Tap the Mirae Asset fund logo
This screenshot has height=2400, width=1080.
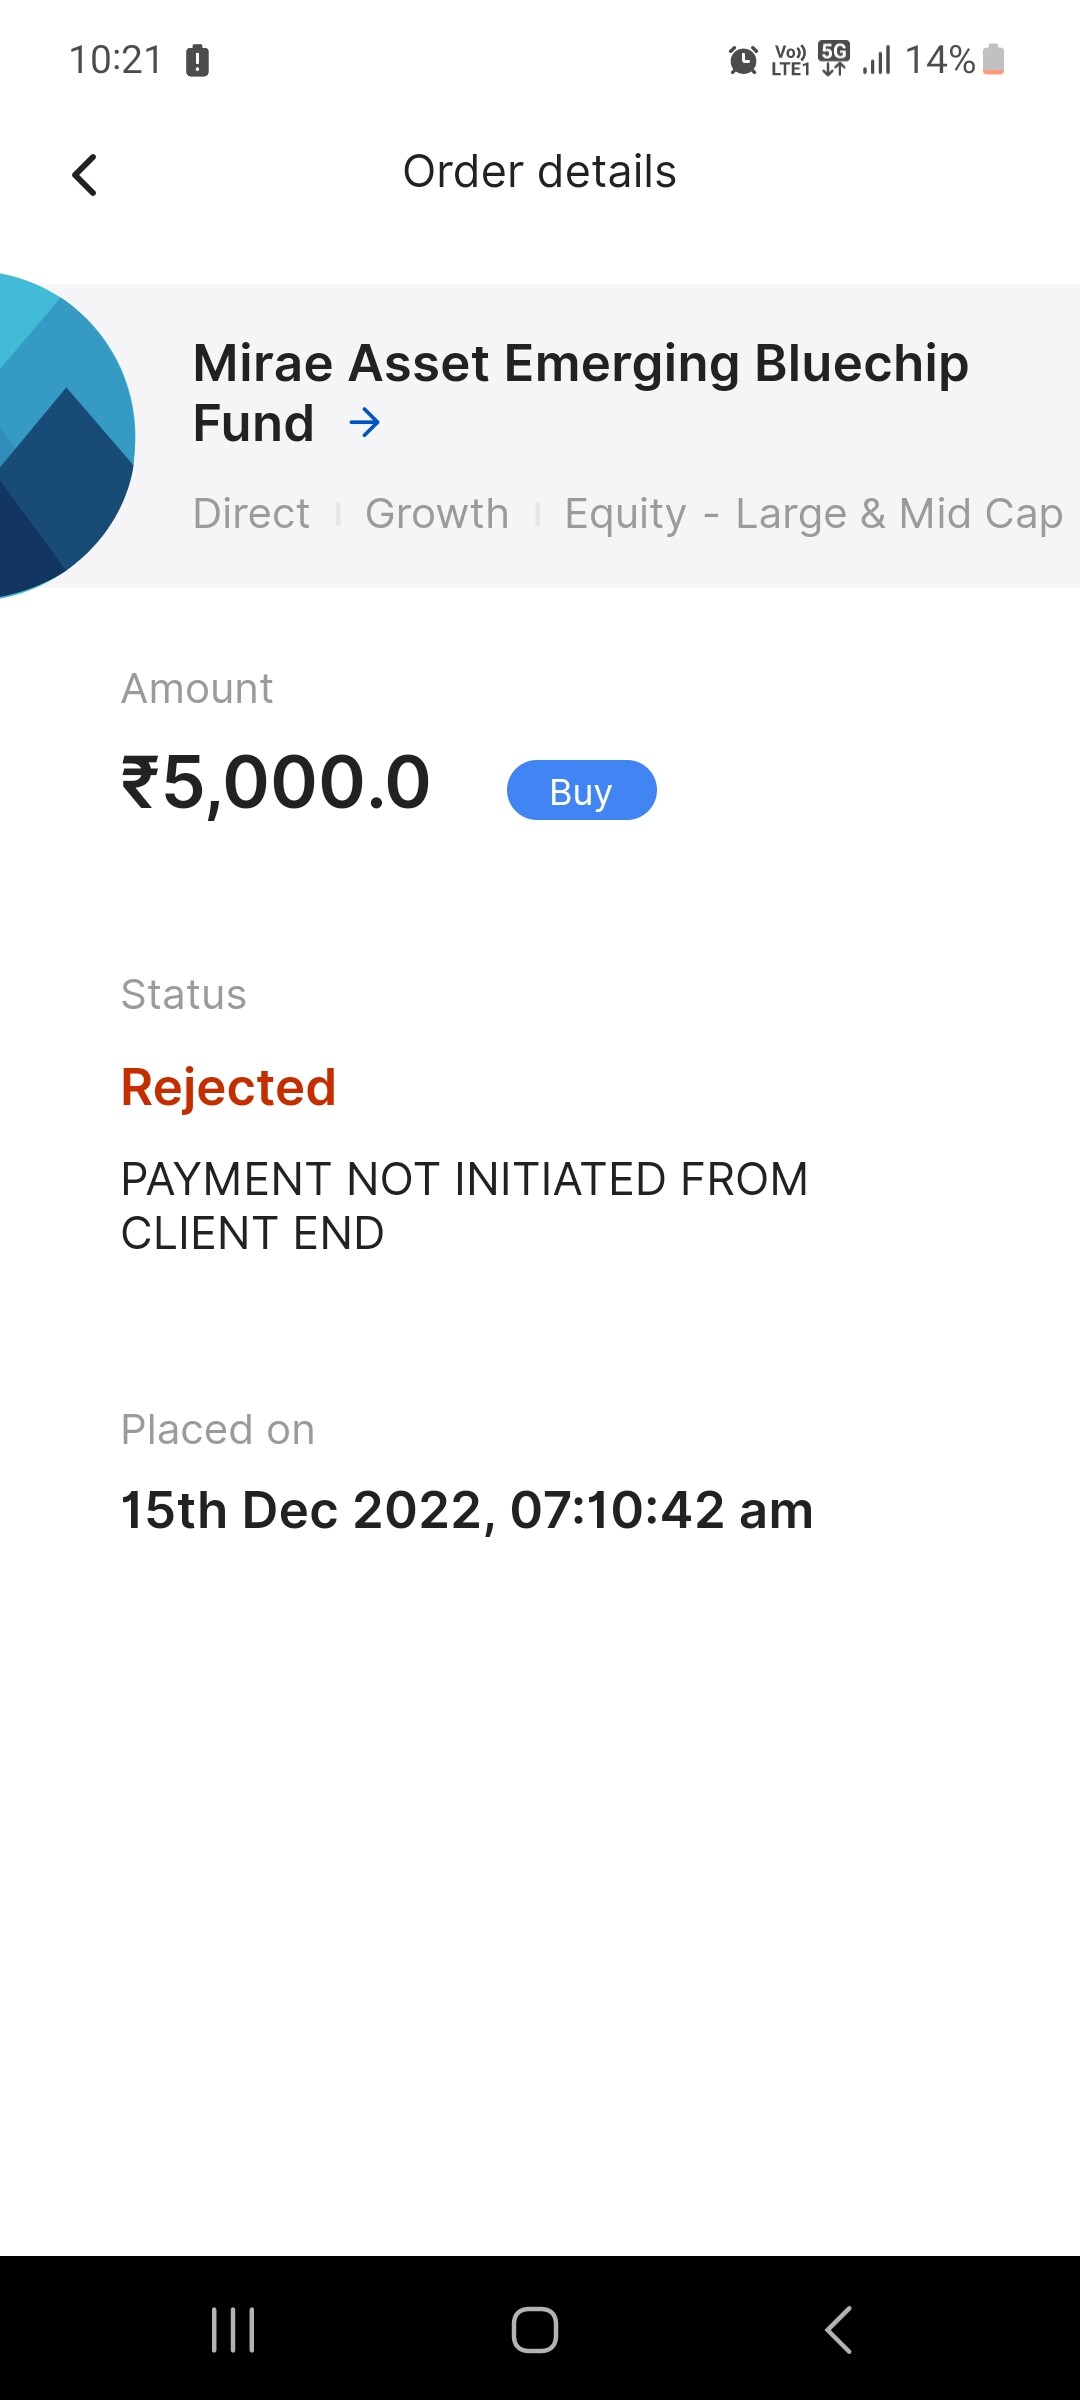[x=62, y=436]
